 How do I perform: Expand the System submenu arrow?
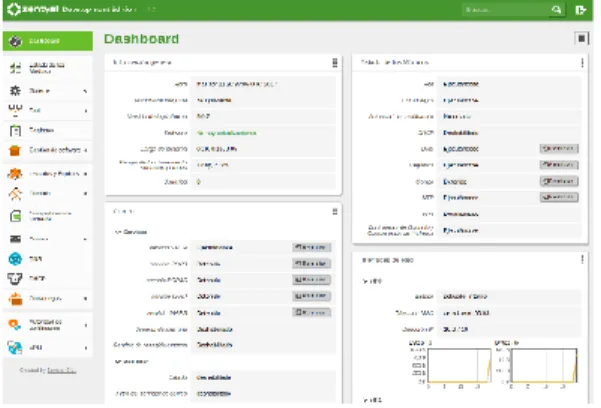85,91
